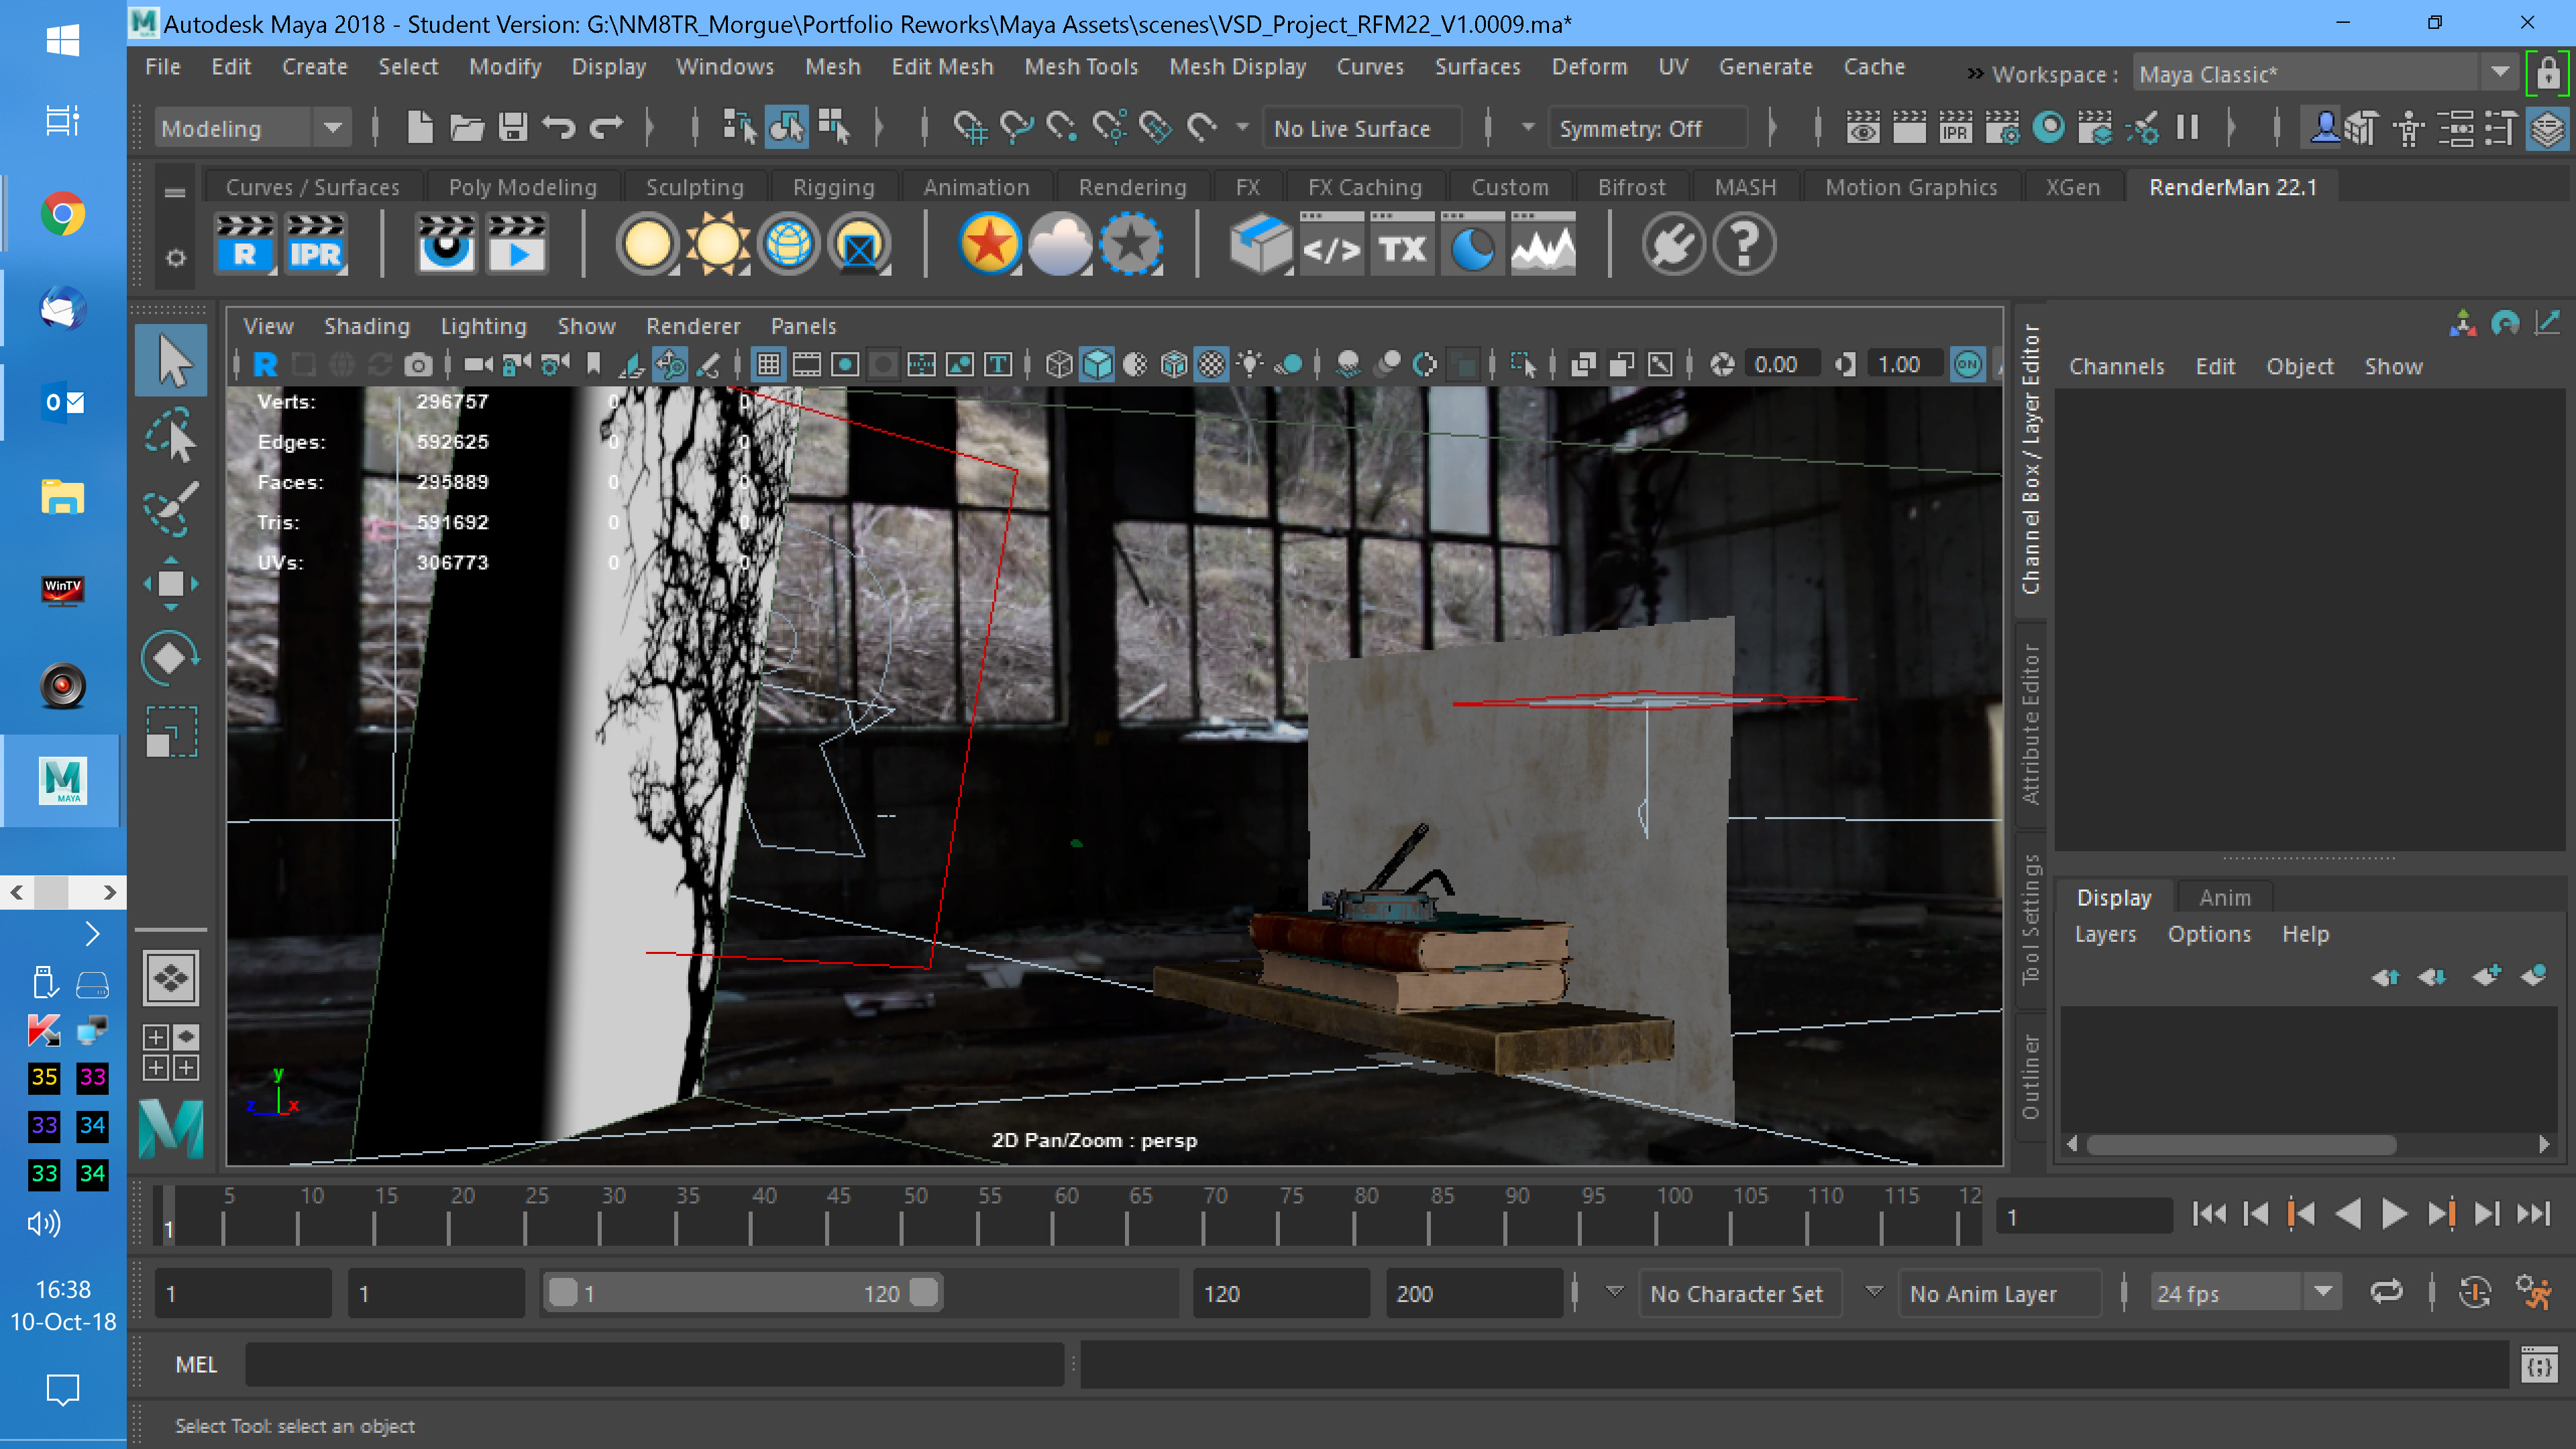This screenshot has height=1449, width=2576.
Task: Activate the Rotate tool in toolbox
Action: [171, 658]
